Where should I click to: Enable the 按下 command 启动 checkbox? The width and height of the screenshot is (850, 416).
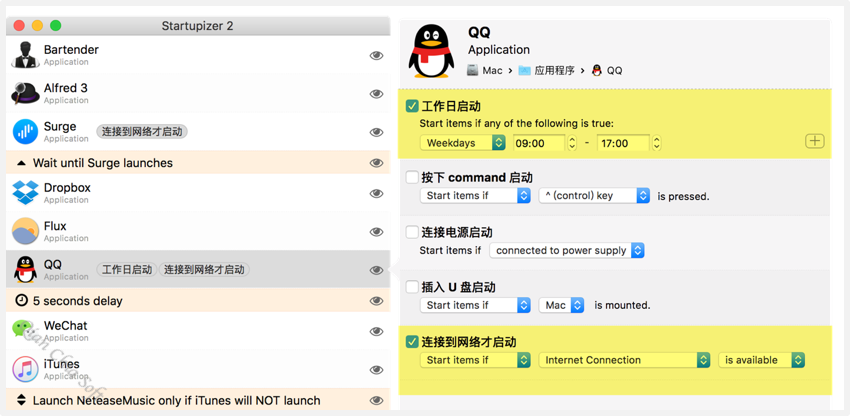[412, 177]
